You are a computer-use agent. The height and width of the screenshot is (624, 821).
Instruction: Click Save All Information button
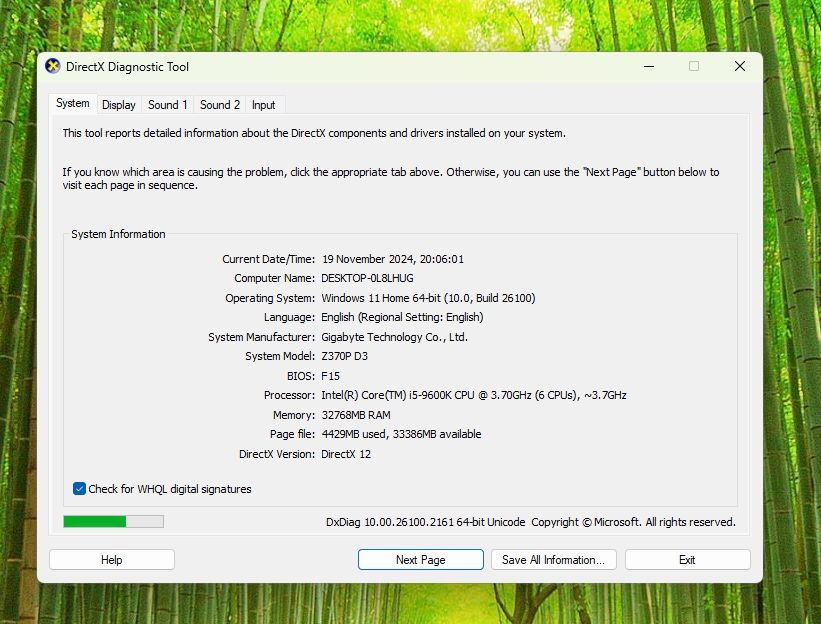[x=553, y=560]
